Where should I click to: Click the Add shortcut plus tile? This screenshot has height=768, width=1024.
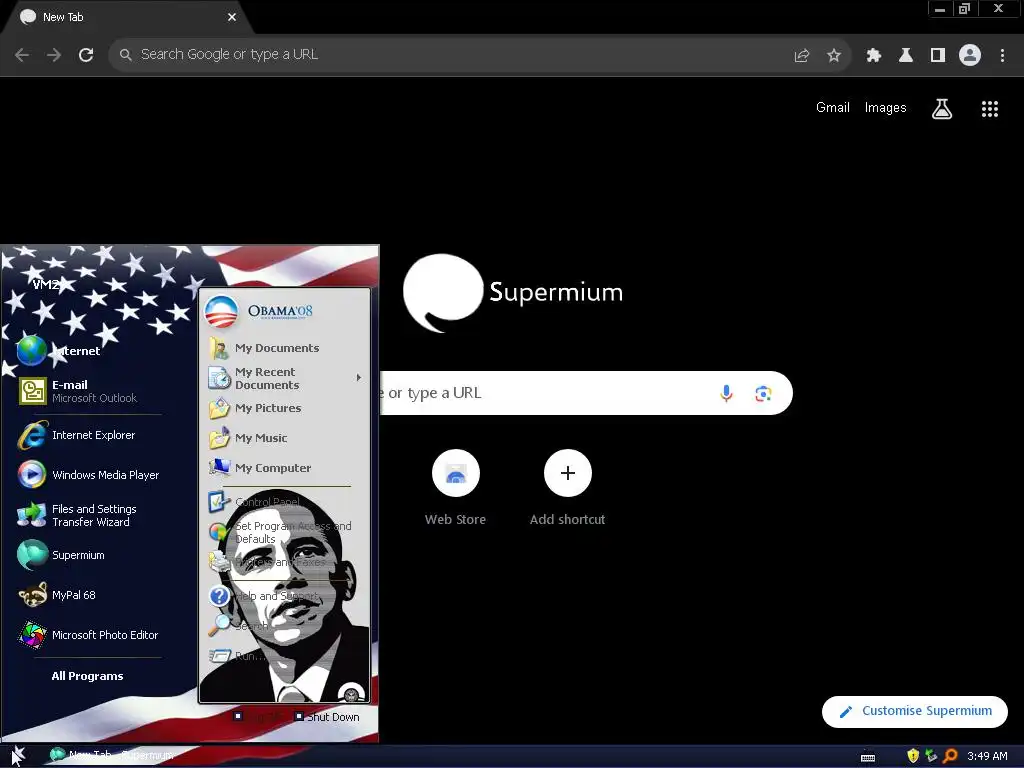568,488
